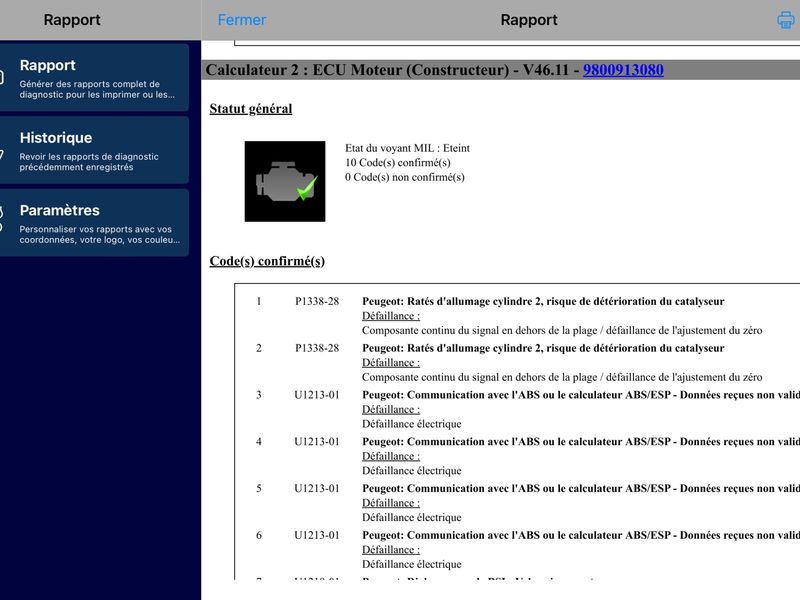Click '10 Code(s) confirmé(s)' text
Screen dimensions: 800x600
[397, 163]
